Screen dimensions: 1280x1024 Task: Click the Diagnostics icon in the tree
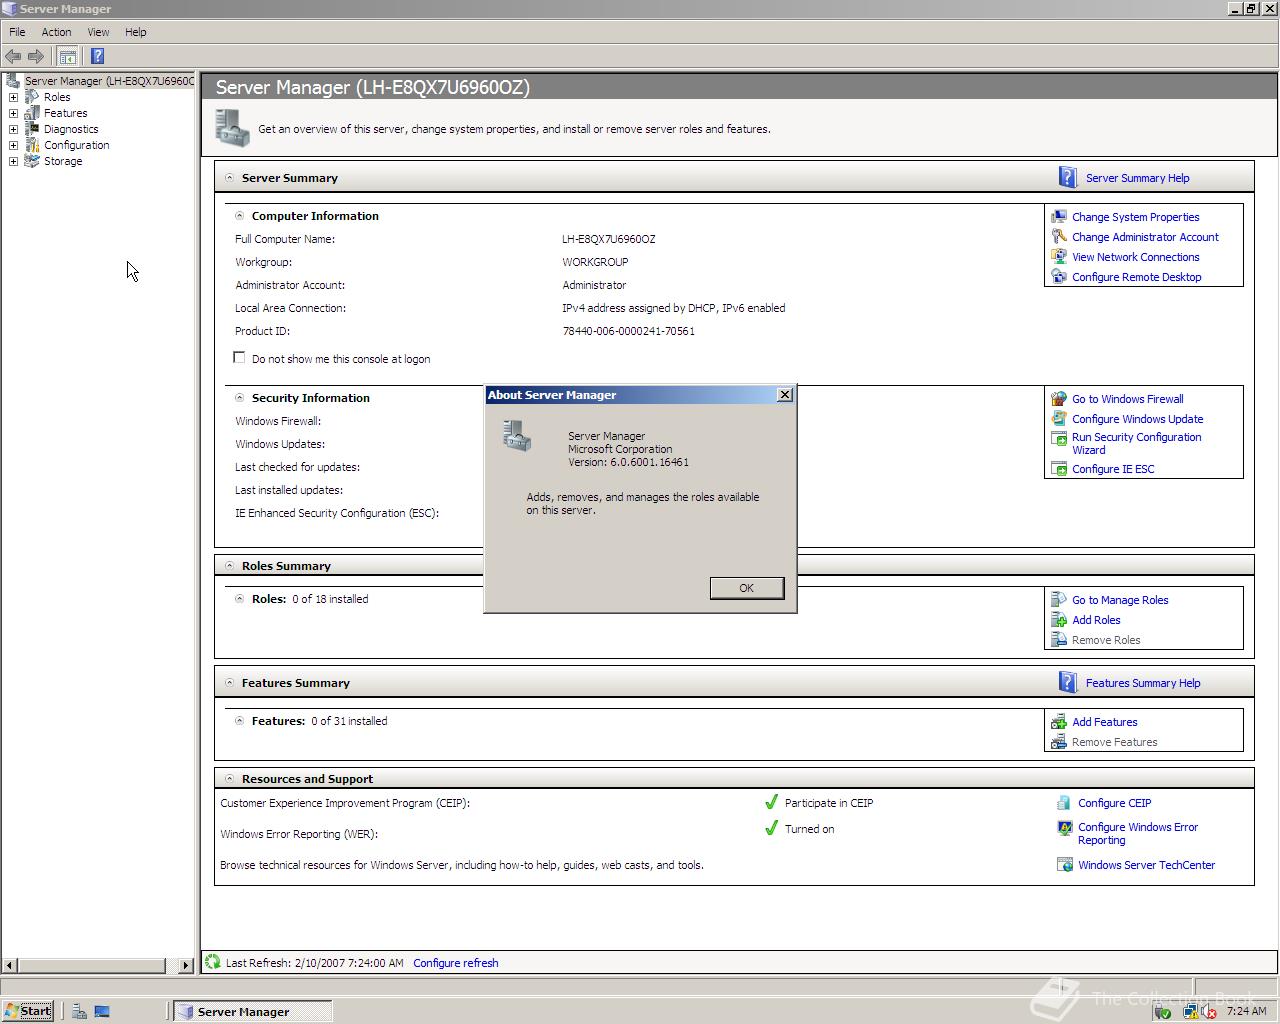(x=32, y=129)
